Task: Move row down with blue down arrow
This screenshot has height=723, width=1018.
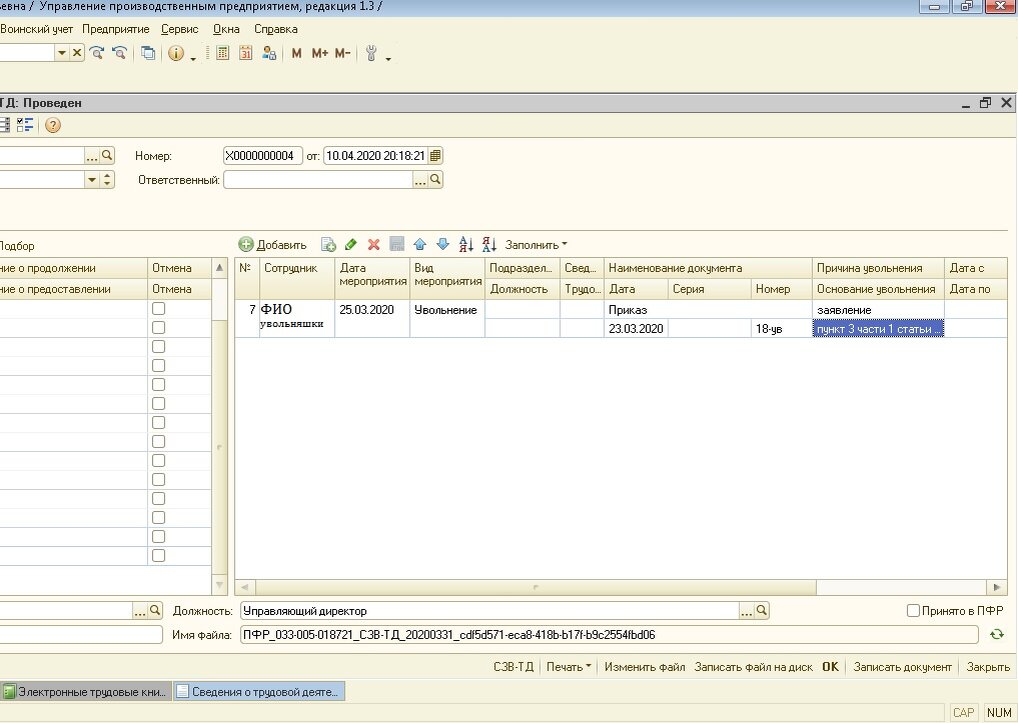Action: [443, 245]
